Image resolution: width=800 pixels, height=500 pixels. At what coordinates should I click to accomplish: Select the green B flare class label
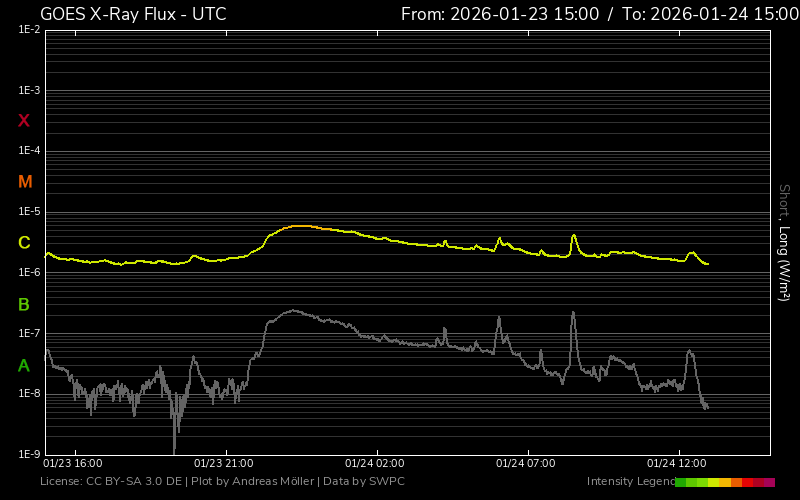point(24,305)
